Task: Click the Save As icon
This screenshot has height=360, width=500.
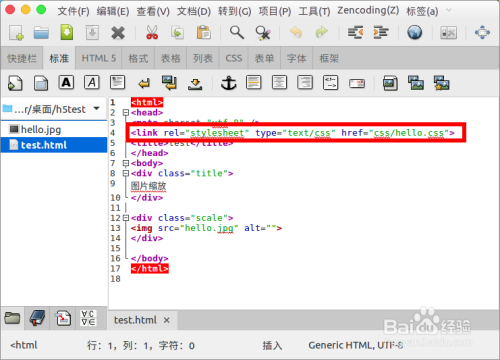Action: (92, 33)
